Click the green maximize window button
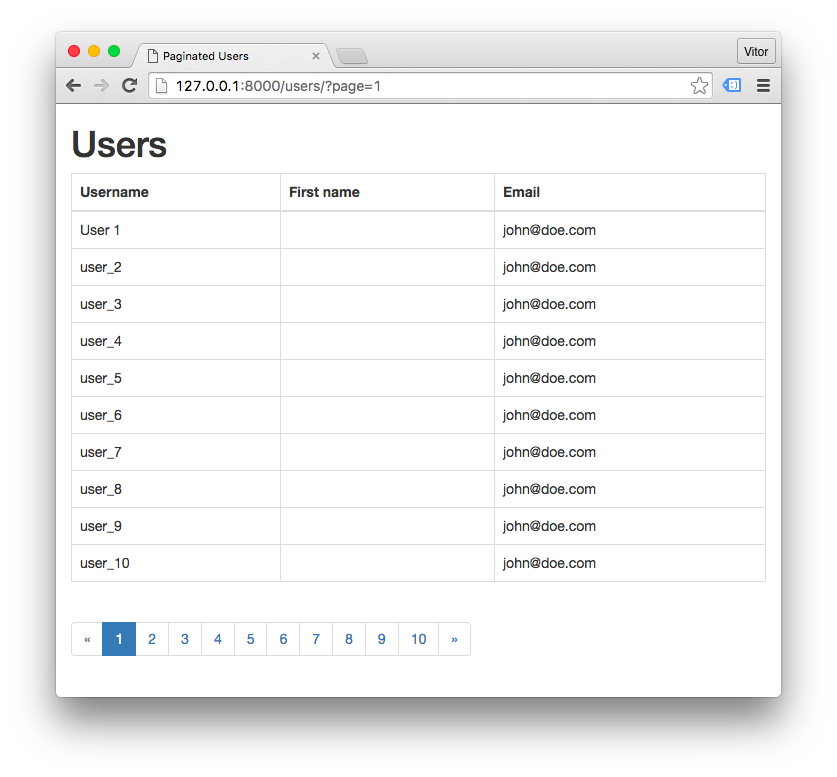 pyautogui.click(x=114, y=51)
